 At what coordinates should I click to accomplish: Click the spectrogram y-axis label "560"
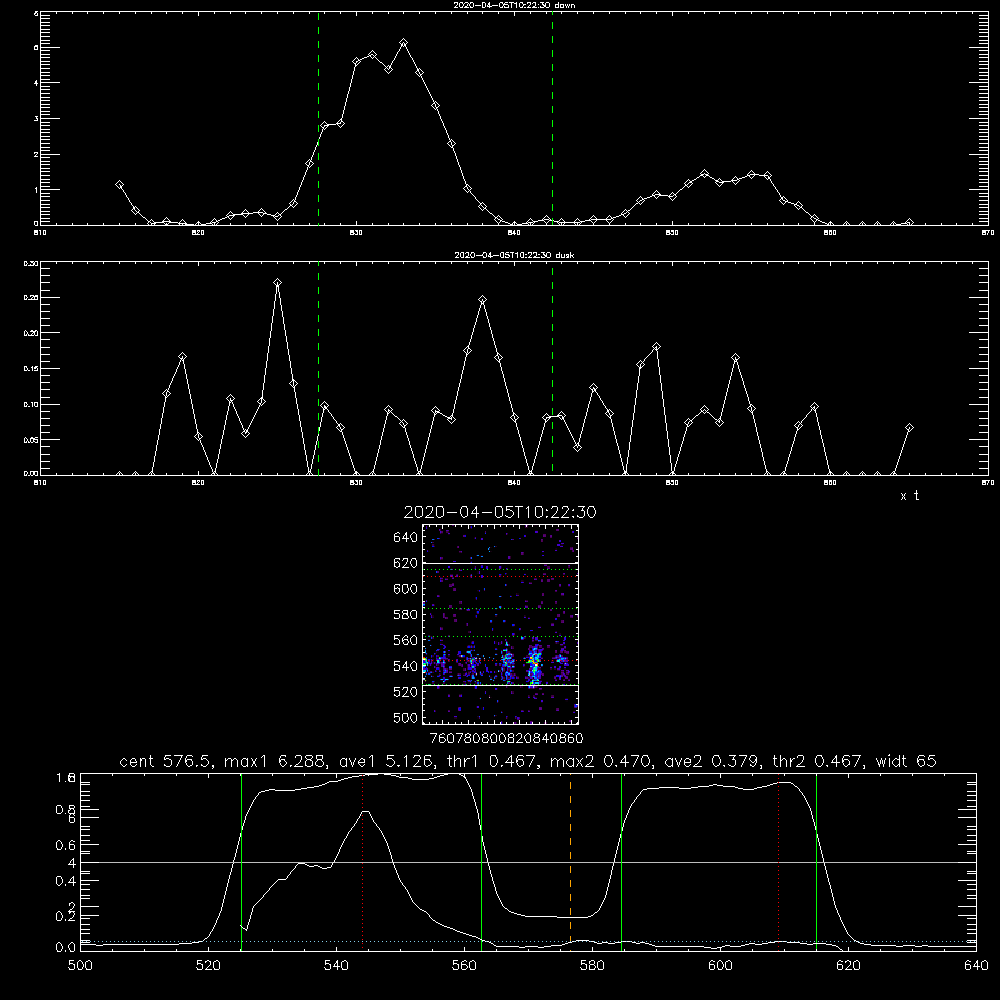click(x=406, y=640)
